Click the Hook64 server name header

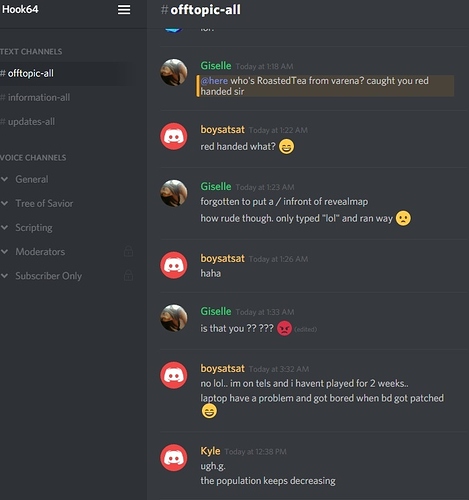pos(20,9)
